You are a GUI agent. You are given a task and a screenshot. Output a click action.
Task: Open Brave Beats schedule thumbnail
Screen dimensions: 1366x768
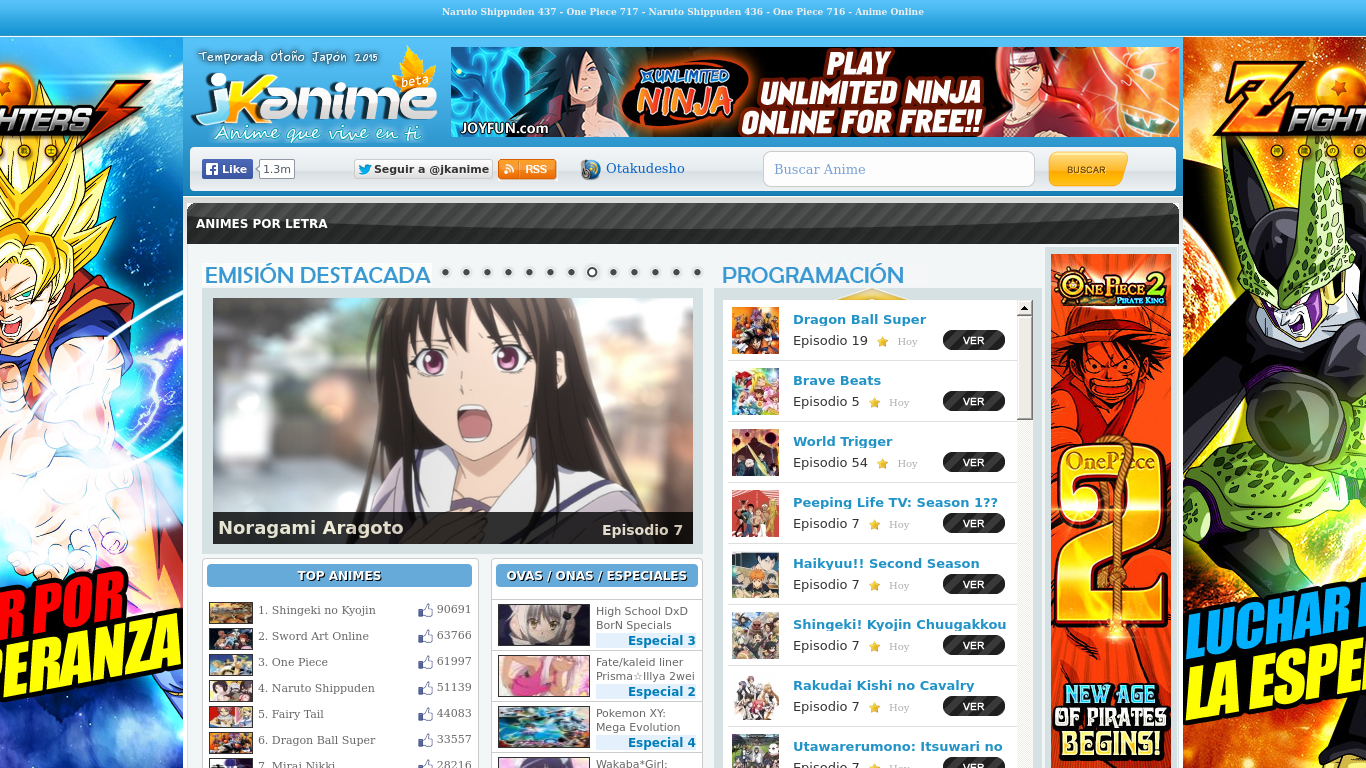click(755, 392)
